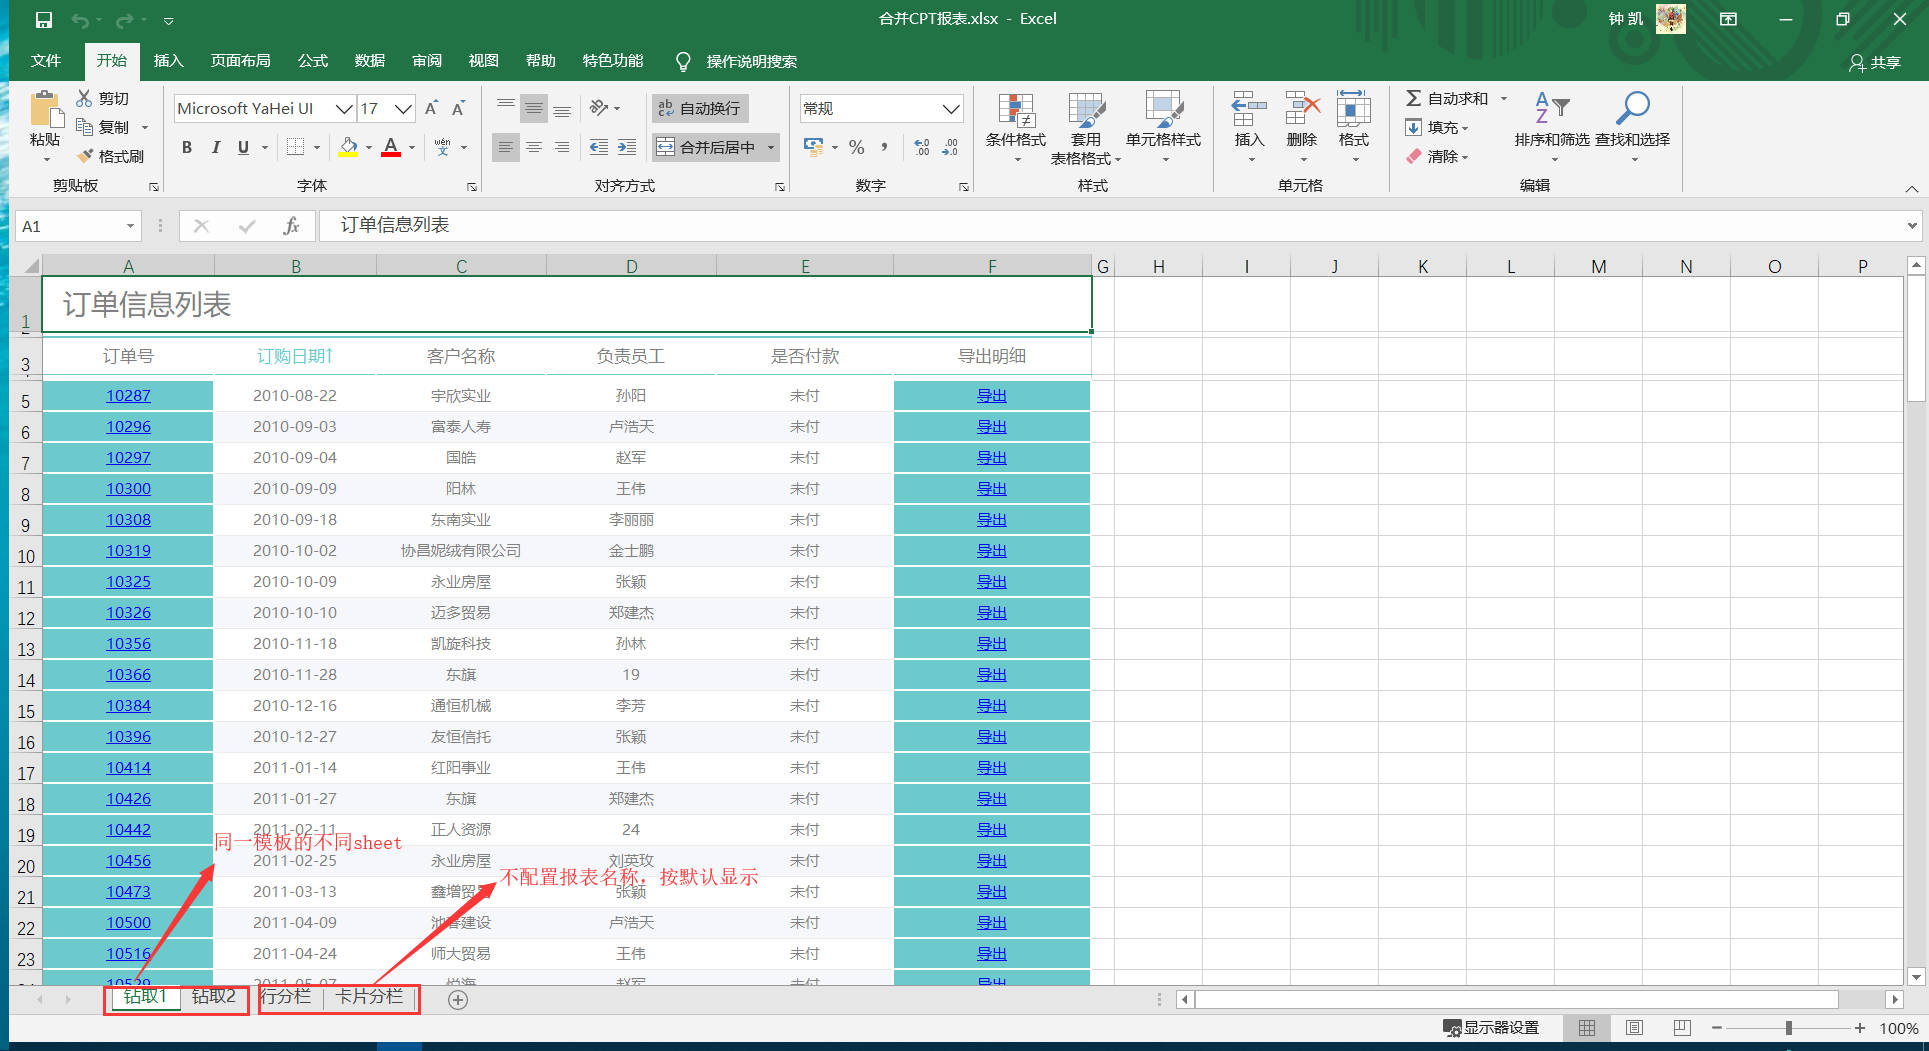Click the 共享 (Share) button
1929x1051 pixels.
click(1874, 62)
